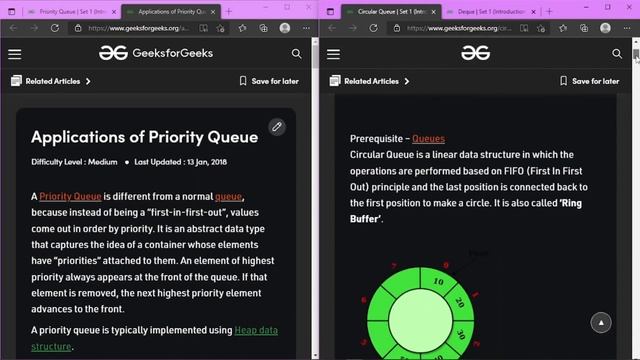The height and width of the screenshot is (360, 640).
Task: Open profile avatar in right browser
Action: coord(605,28)
